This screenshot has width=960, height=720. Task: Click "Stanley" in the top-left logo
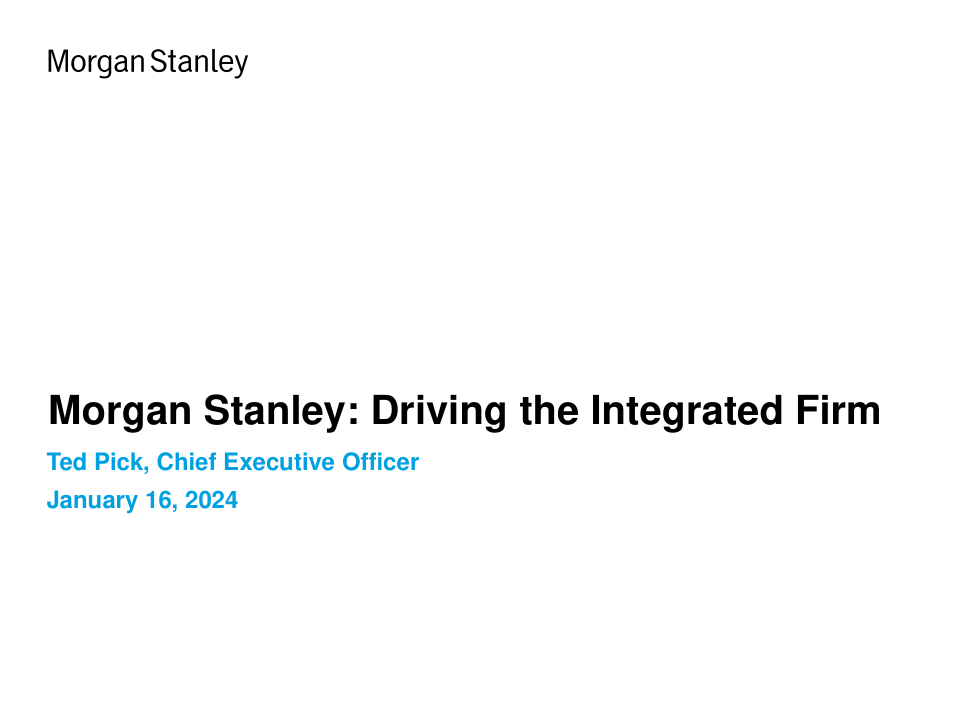click(199, 63)
